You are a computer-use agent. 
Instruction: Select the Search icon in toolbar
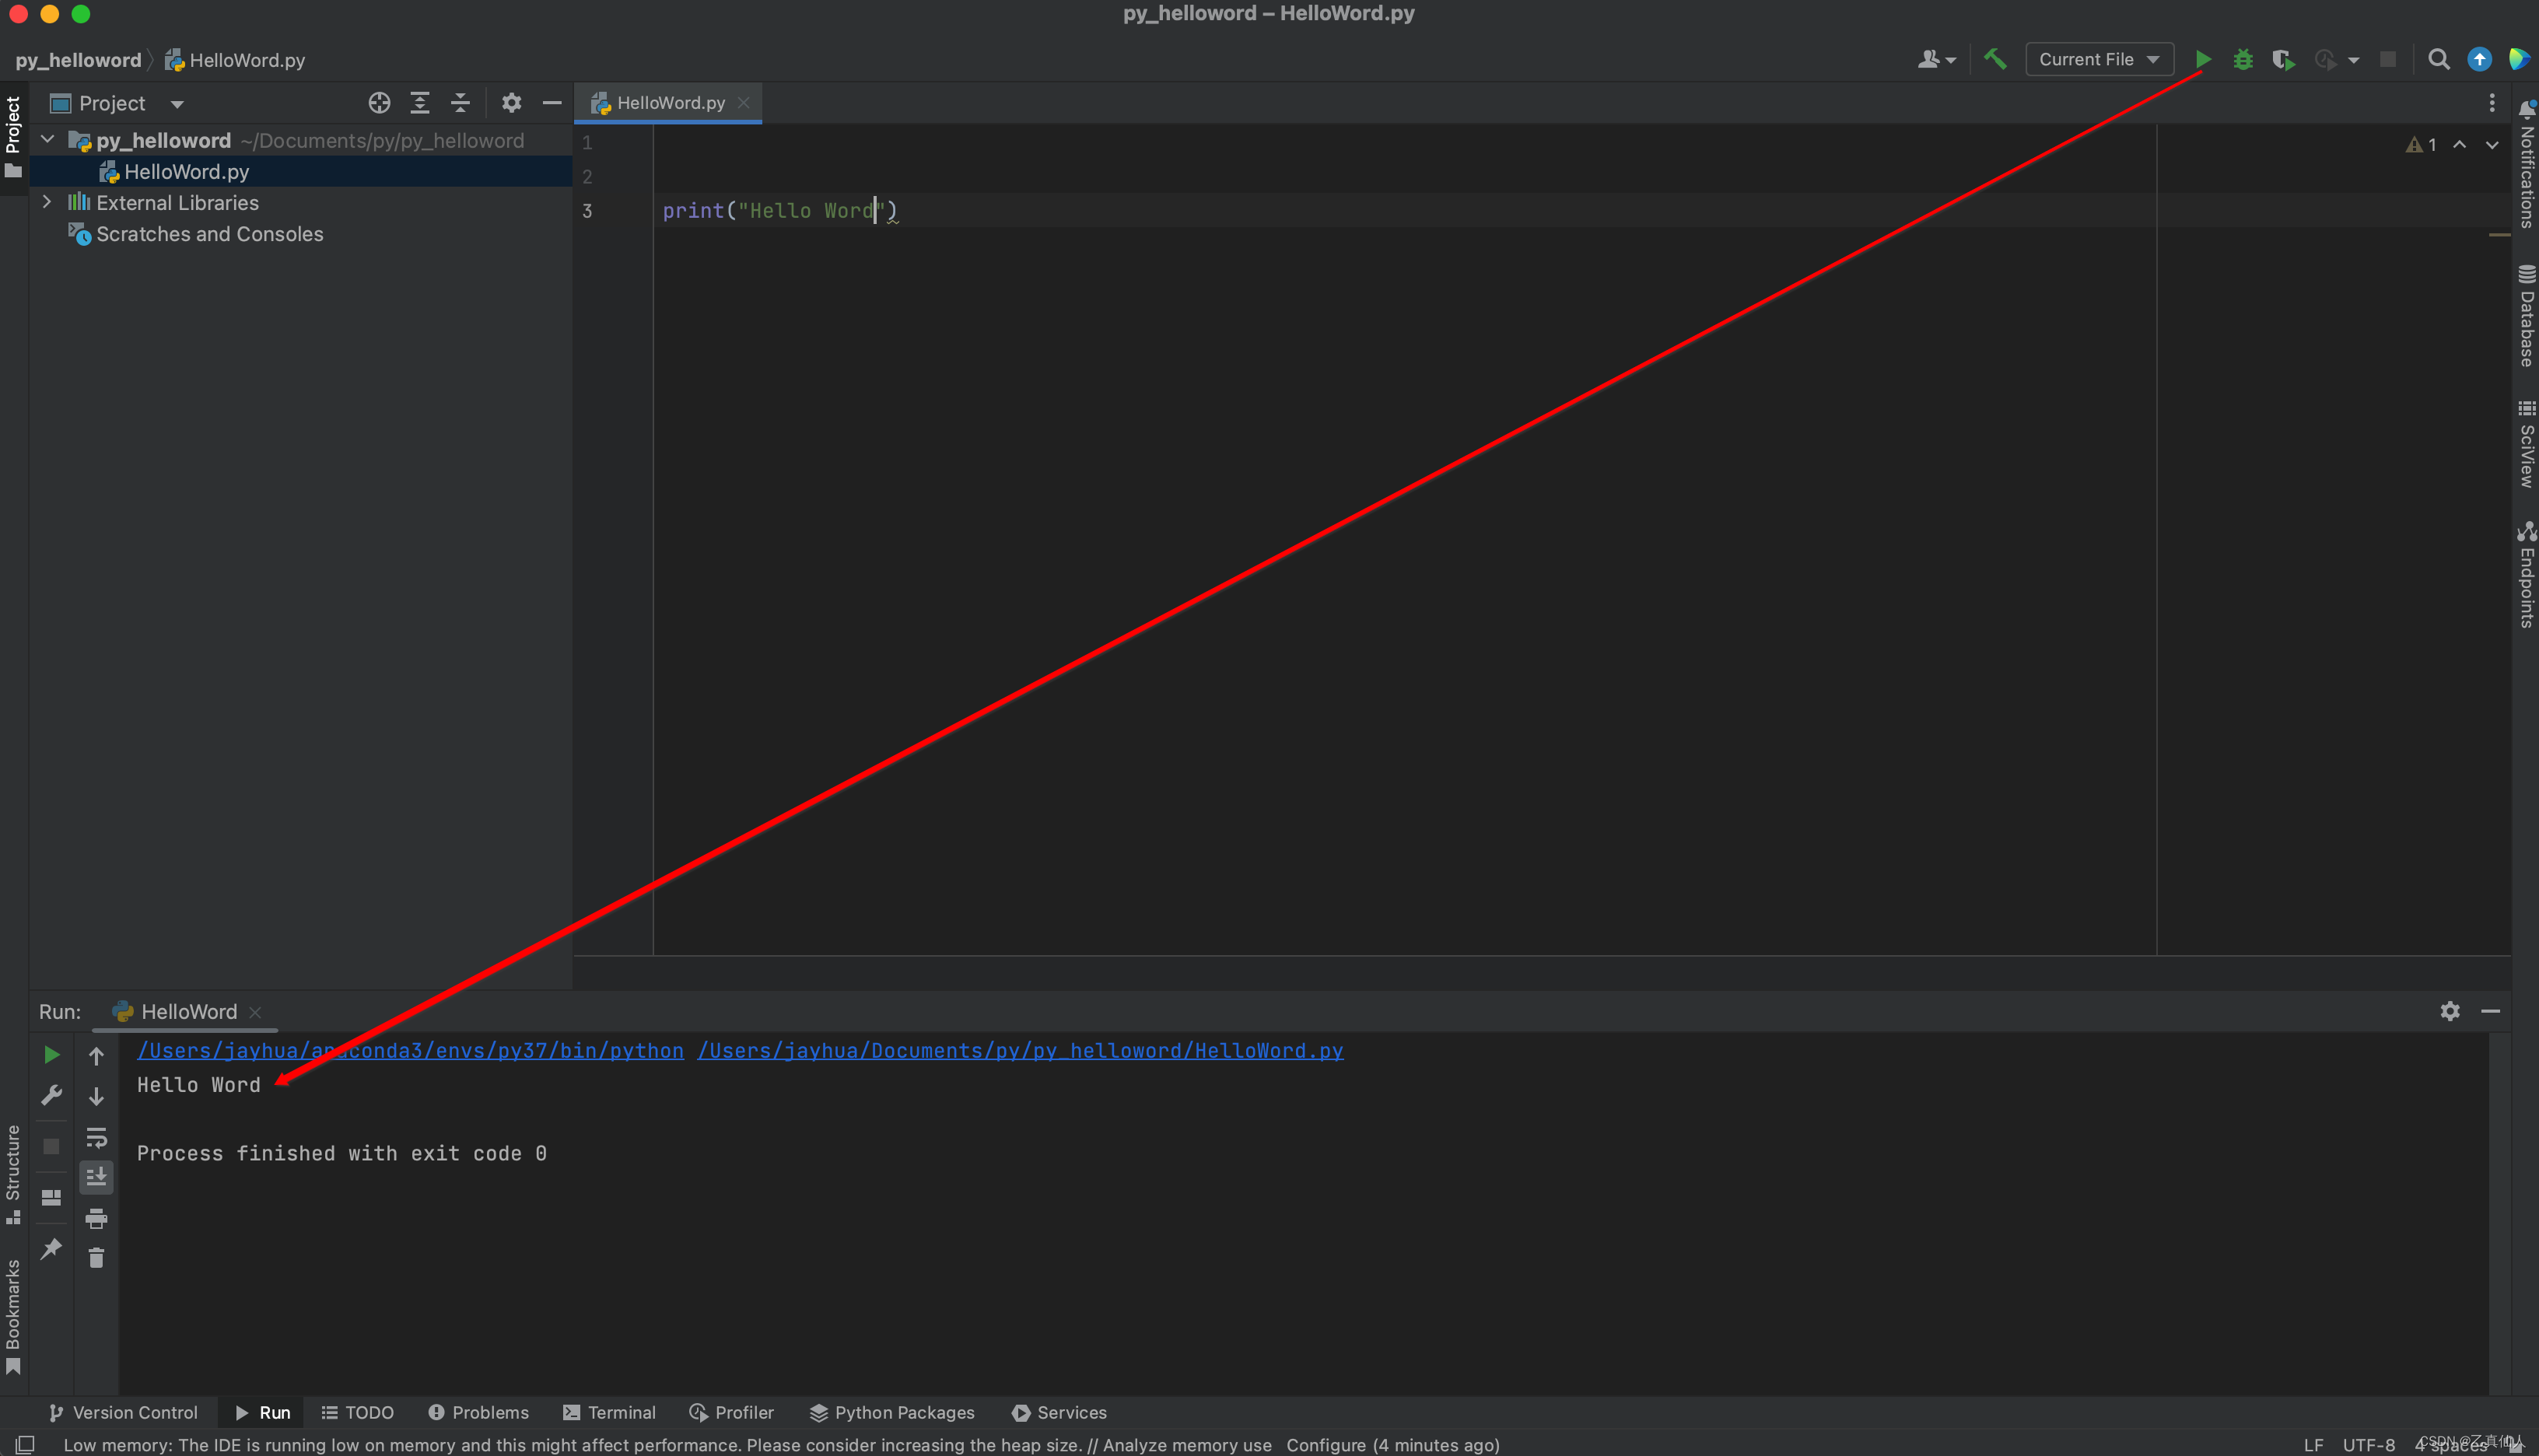click(2438, 59)
